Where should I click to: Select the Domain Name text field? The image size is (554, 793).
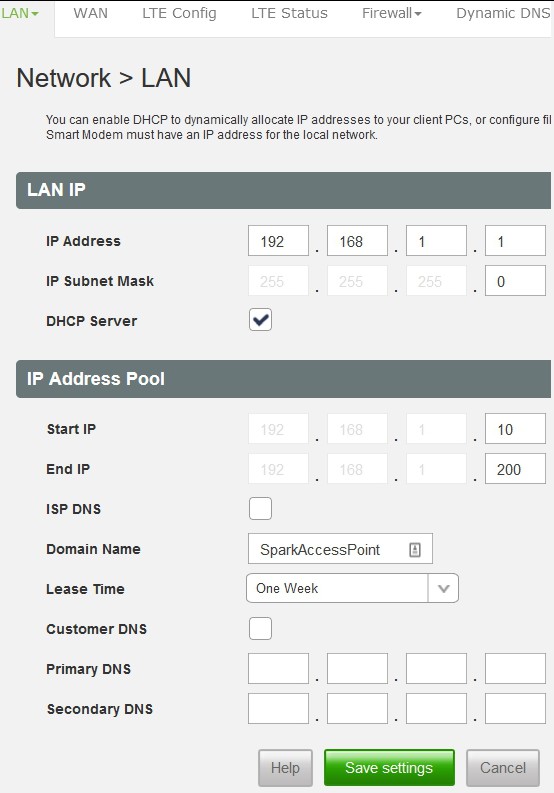[340, 549]
